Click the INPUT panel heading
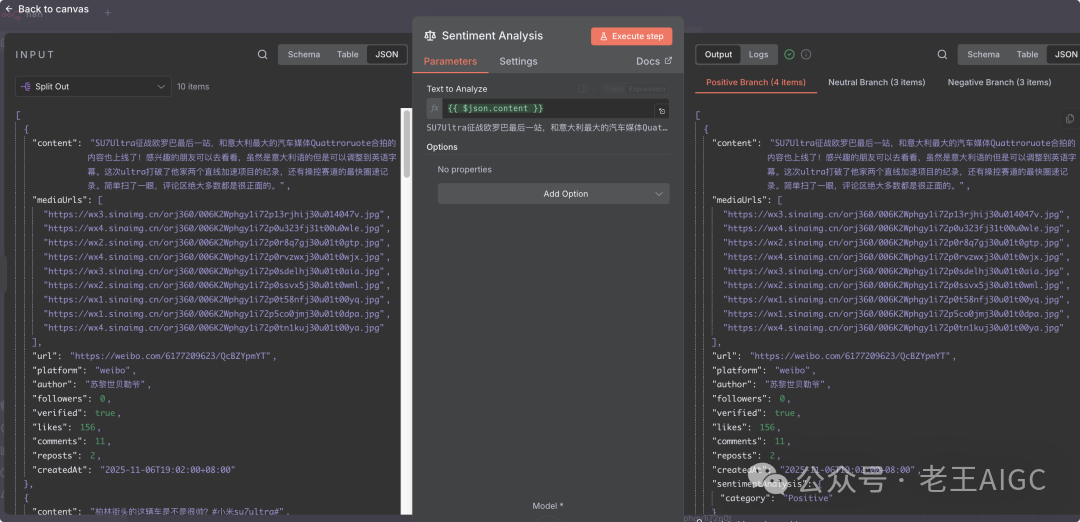 [34, 54]
